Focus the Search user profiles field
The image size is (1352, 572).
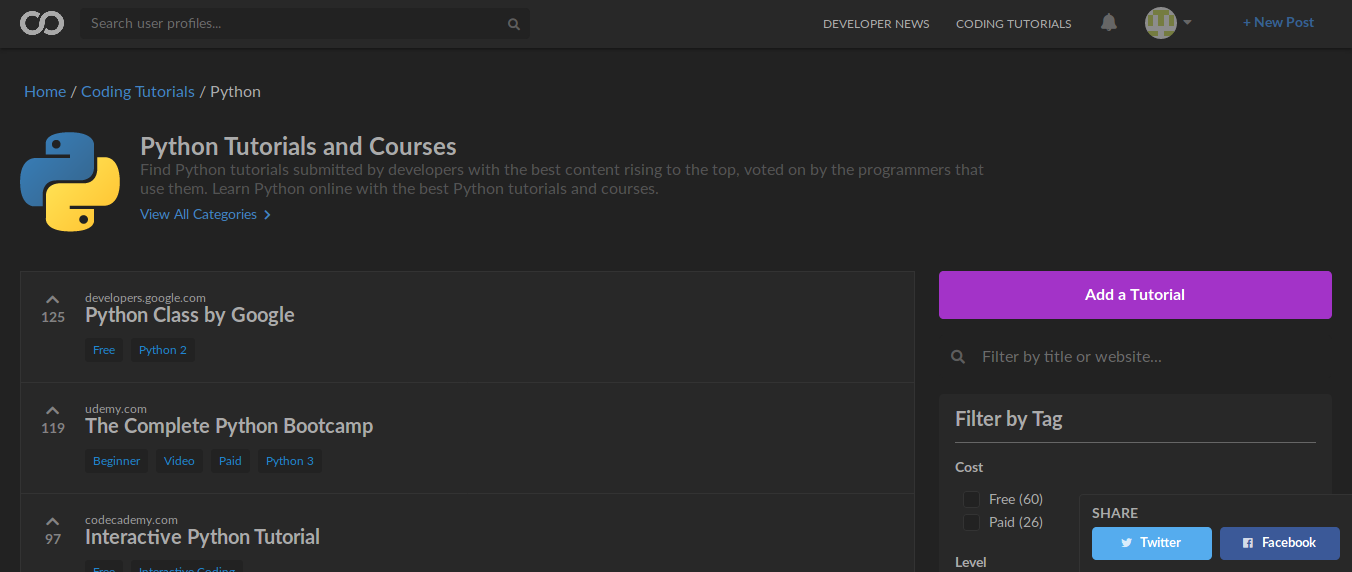[x=305, y=23]
